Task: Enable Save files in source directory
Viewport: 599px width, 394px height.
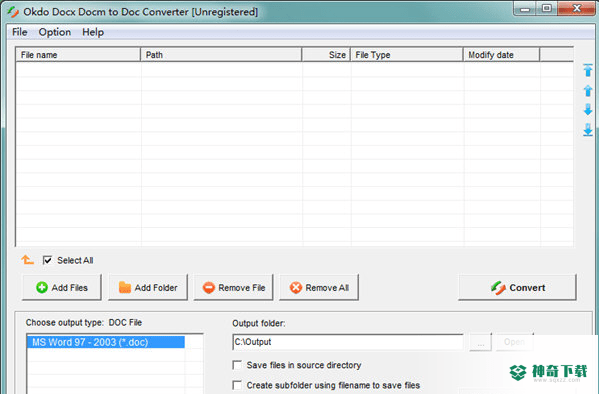Action: (237, 365)
